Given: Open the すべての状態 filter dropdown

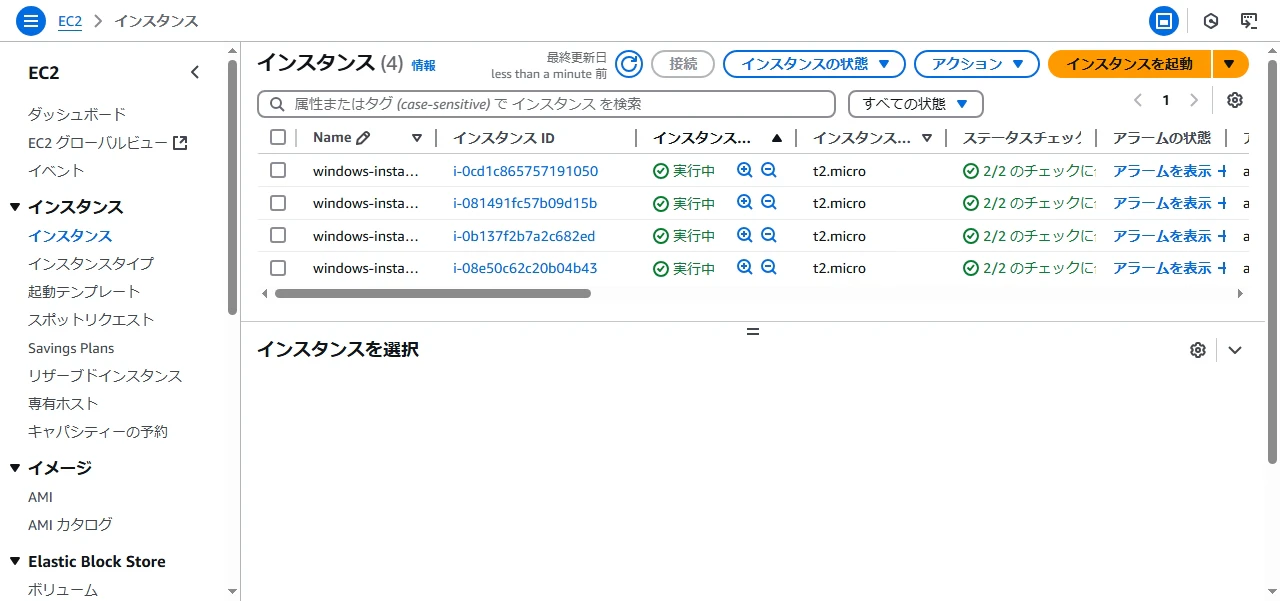Looking at the screenshot, I should [915, 104].
